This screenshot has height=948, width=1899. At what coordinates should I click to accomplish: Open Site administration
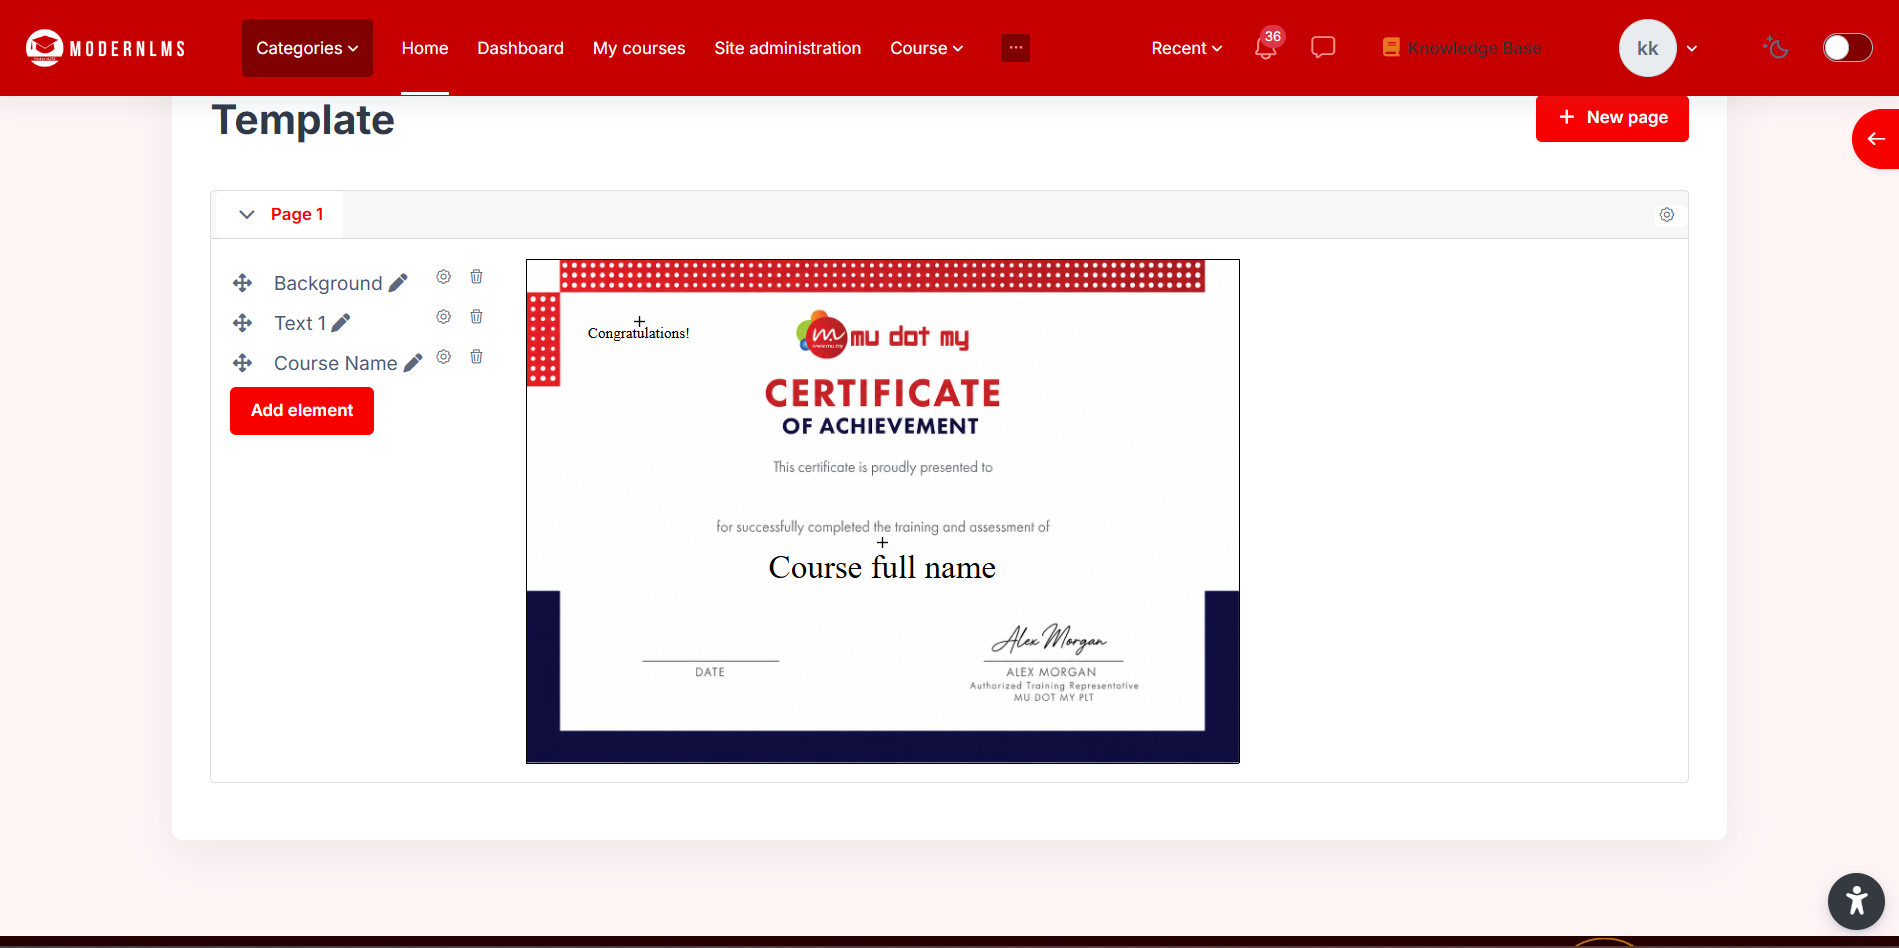pyautogui.click(x=788, y=48)
